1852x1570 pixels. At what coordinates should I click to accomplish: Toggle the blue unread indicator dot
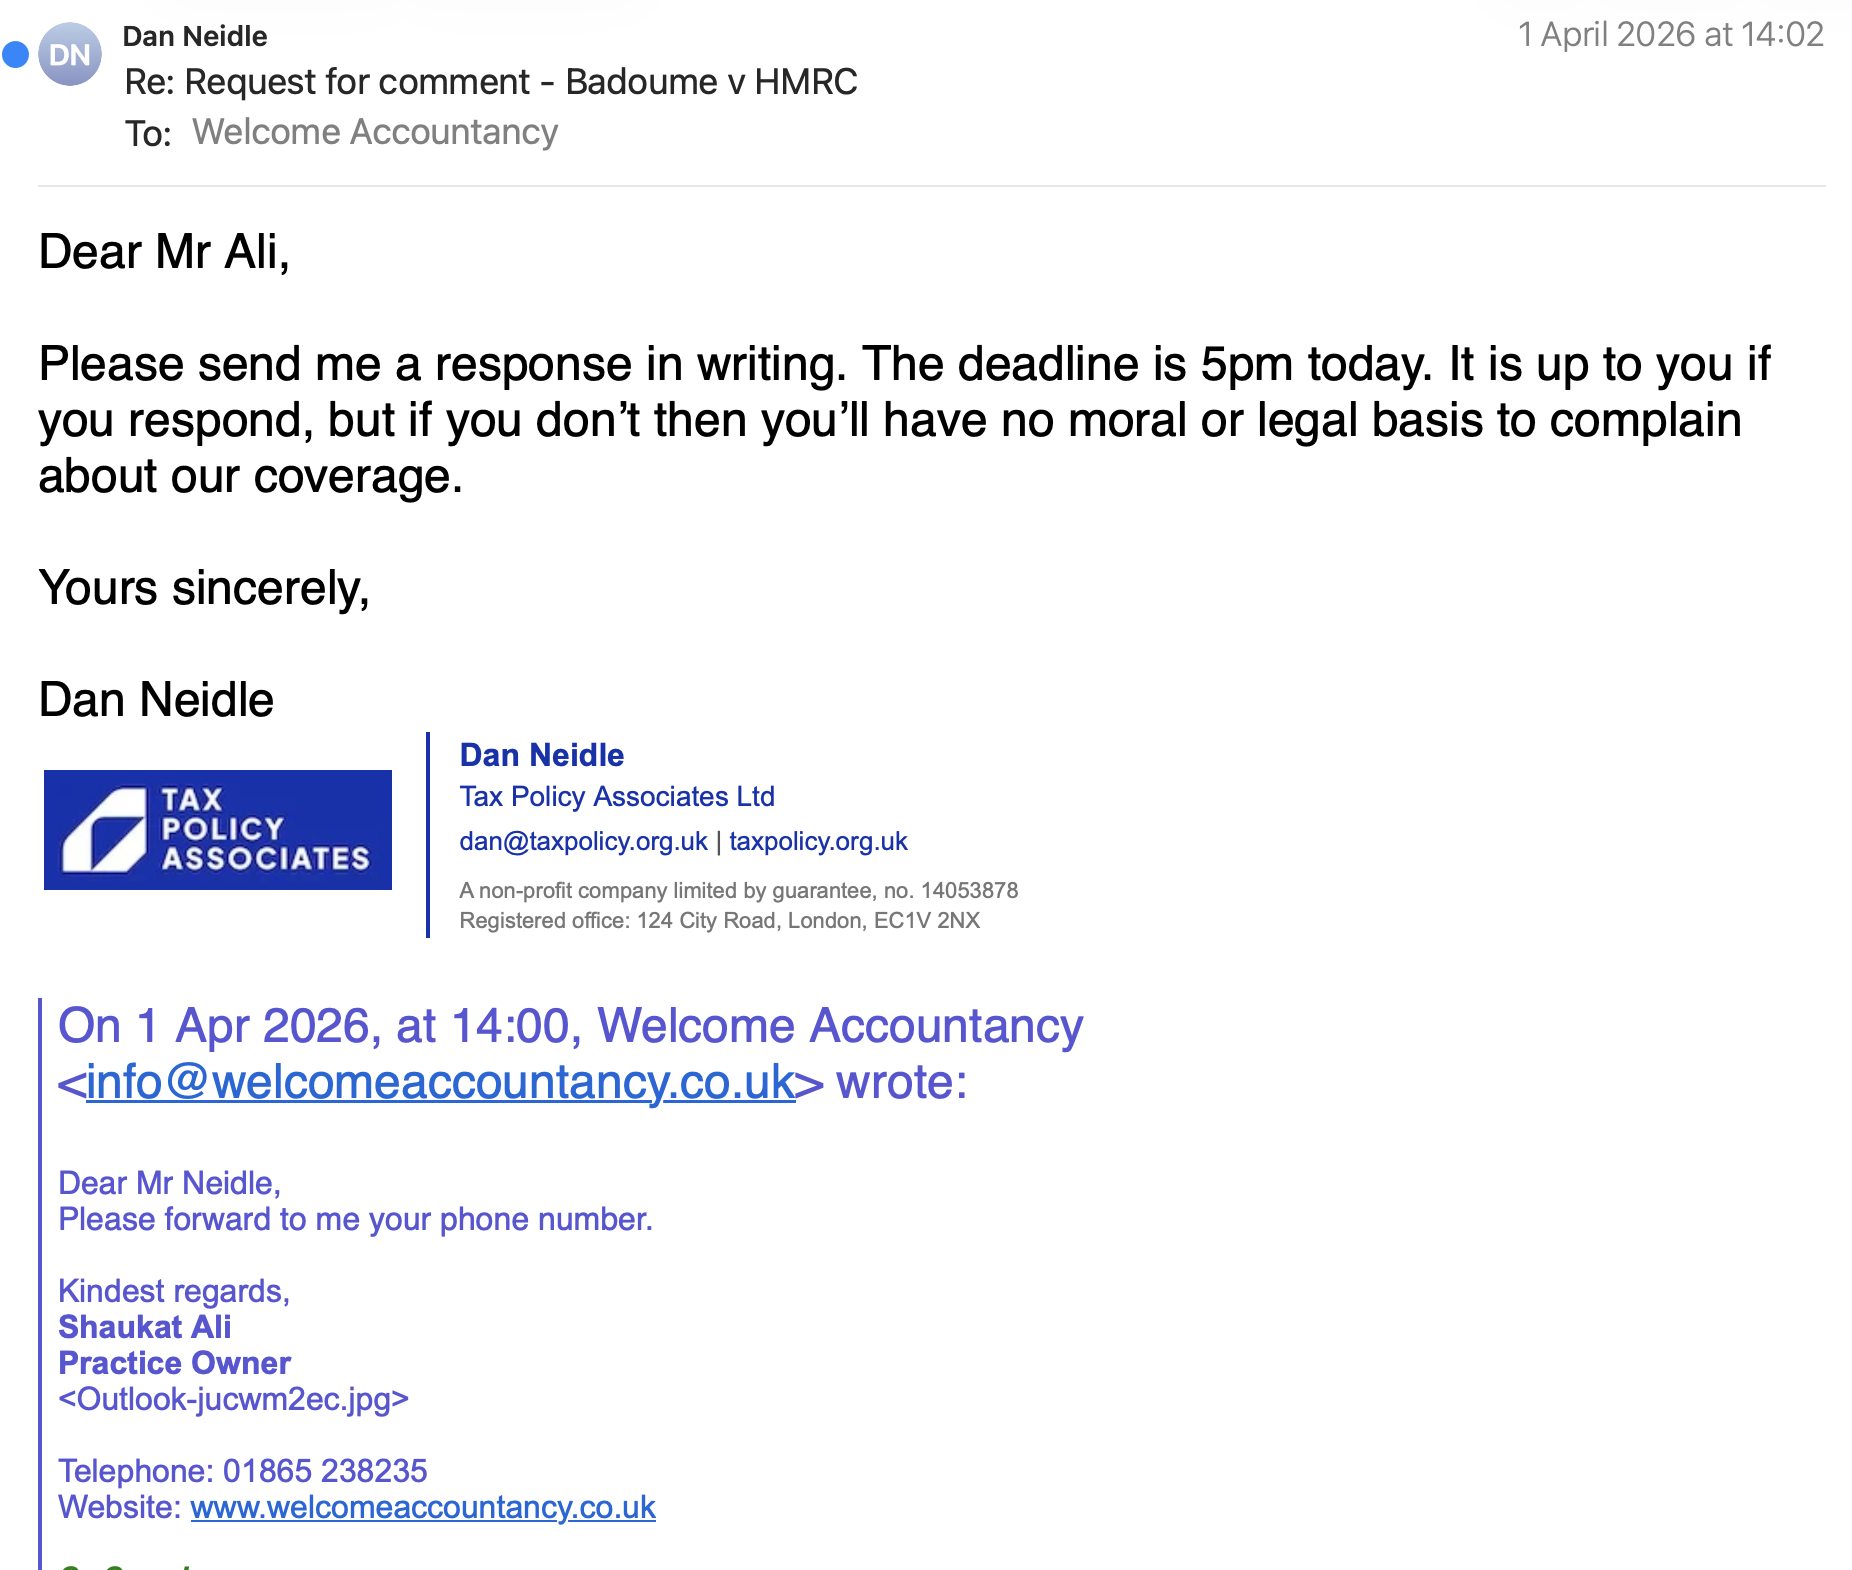[14, 55]
